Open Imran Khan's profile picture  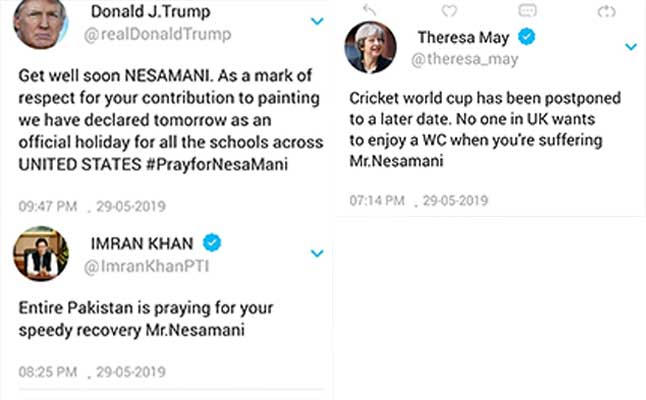click(41, 254)
